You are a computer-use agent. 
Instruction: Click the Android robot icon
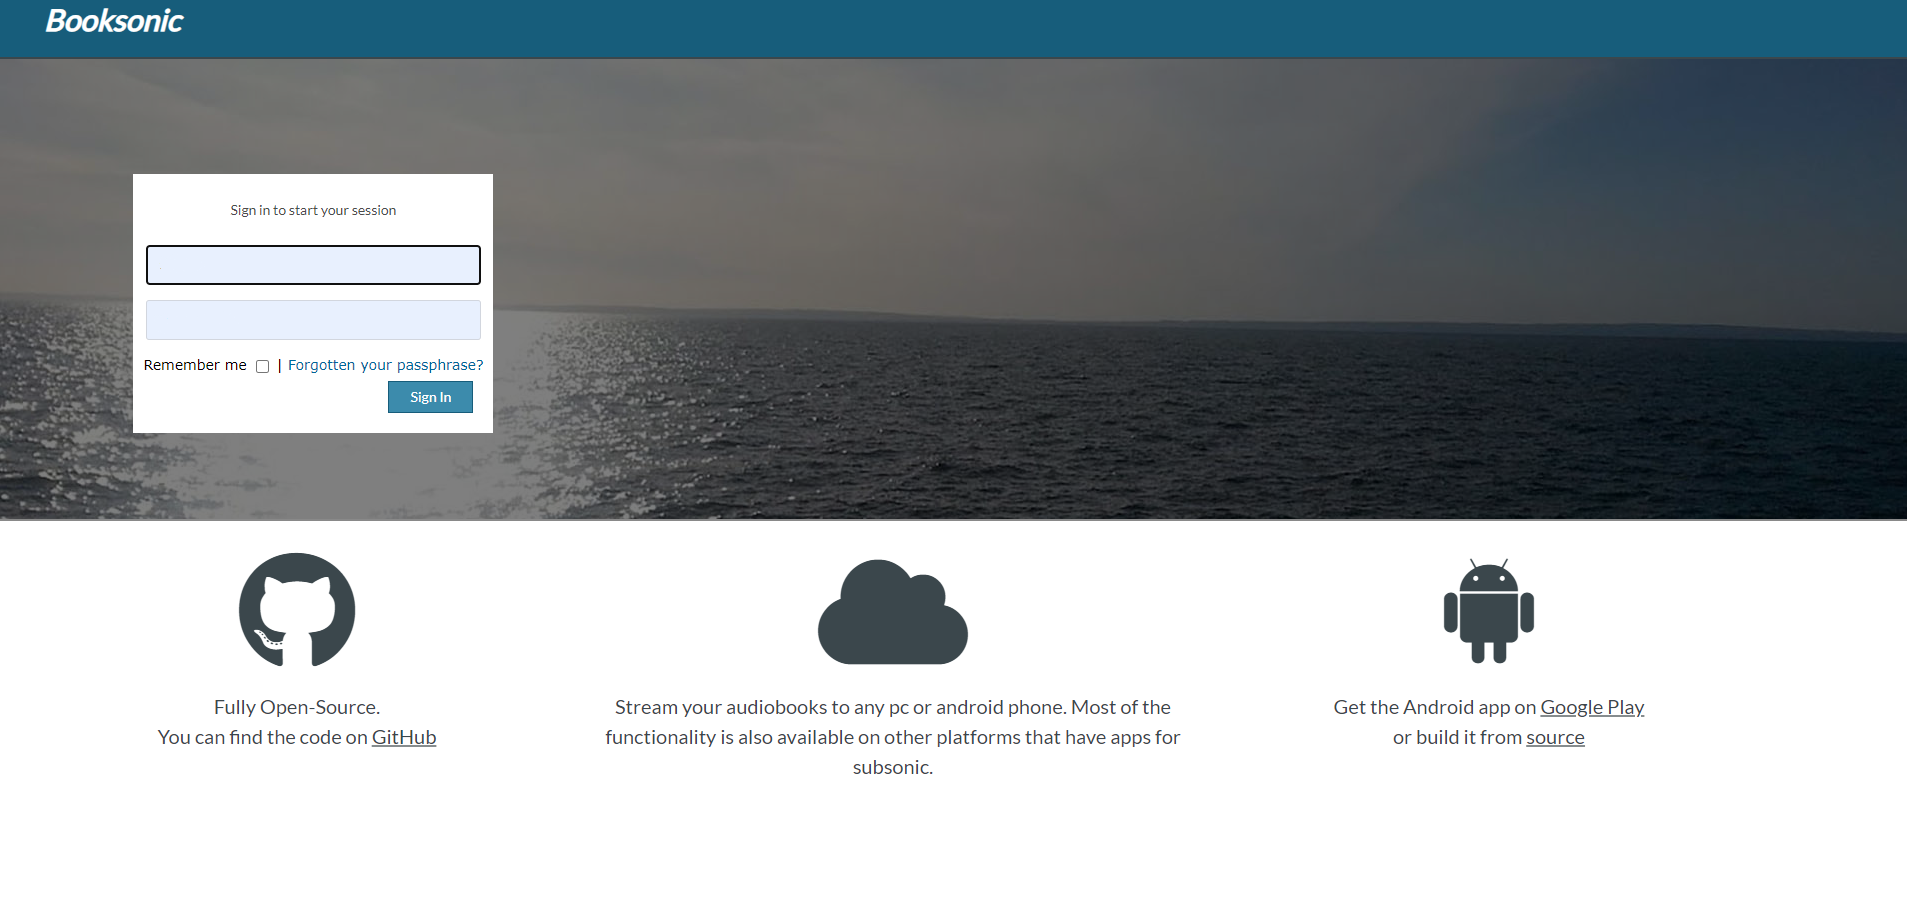pyautogui.click(x=1488, y=610)
